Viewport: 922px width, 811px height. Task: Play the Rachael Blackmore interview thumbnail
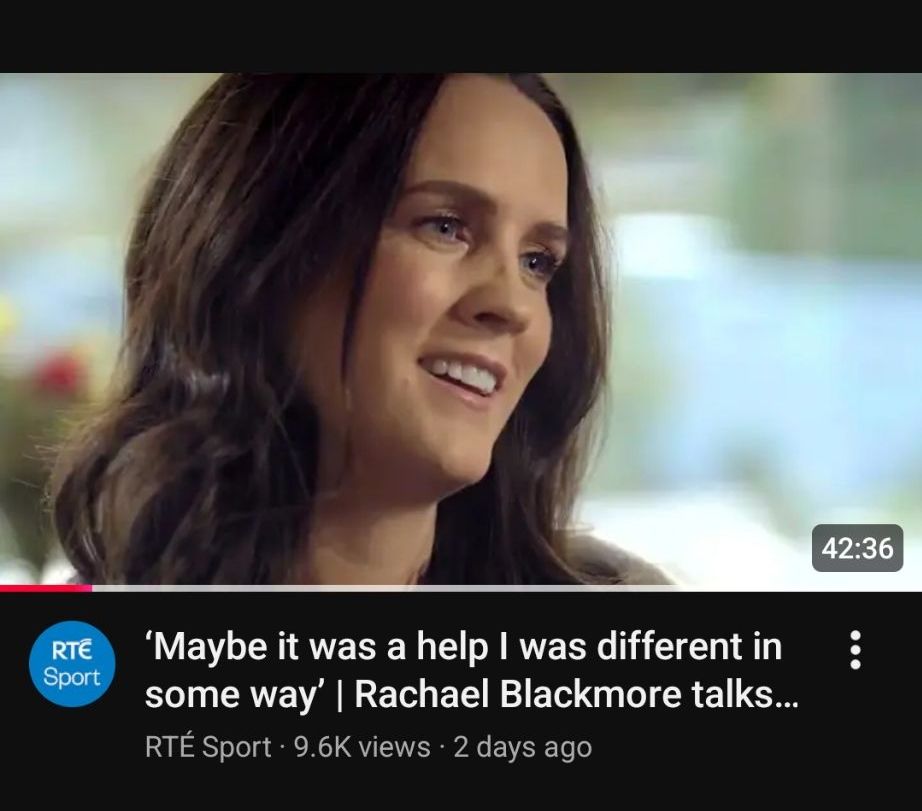461,331
